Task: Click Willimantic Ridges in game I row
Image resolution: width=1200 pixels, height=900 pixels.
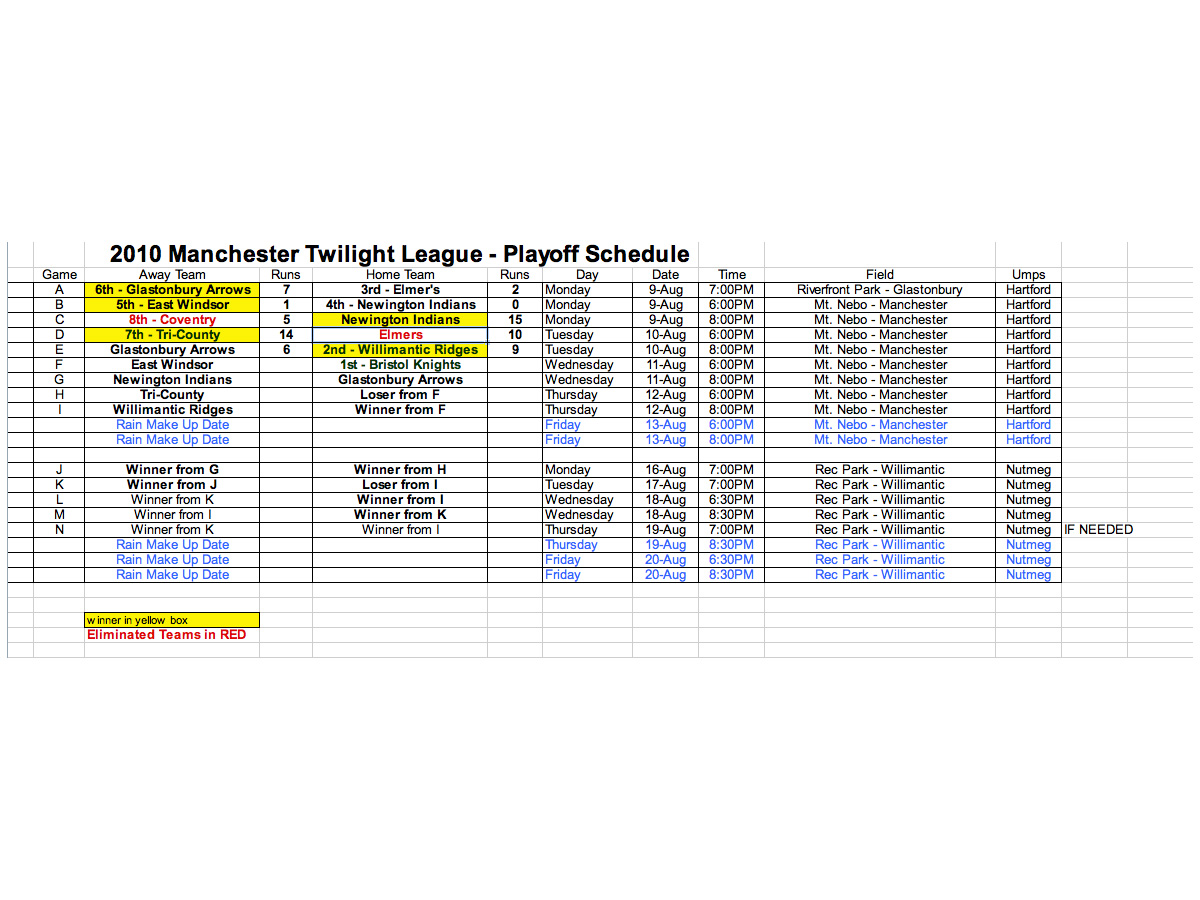Action: tap(172, 409)
